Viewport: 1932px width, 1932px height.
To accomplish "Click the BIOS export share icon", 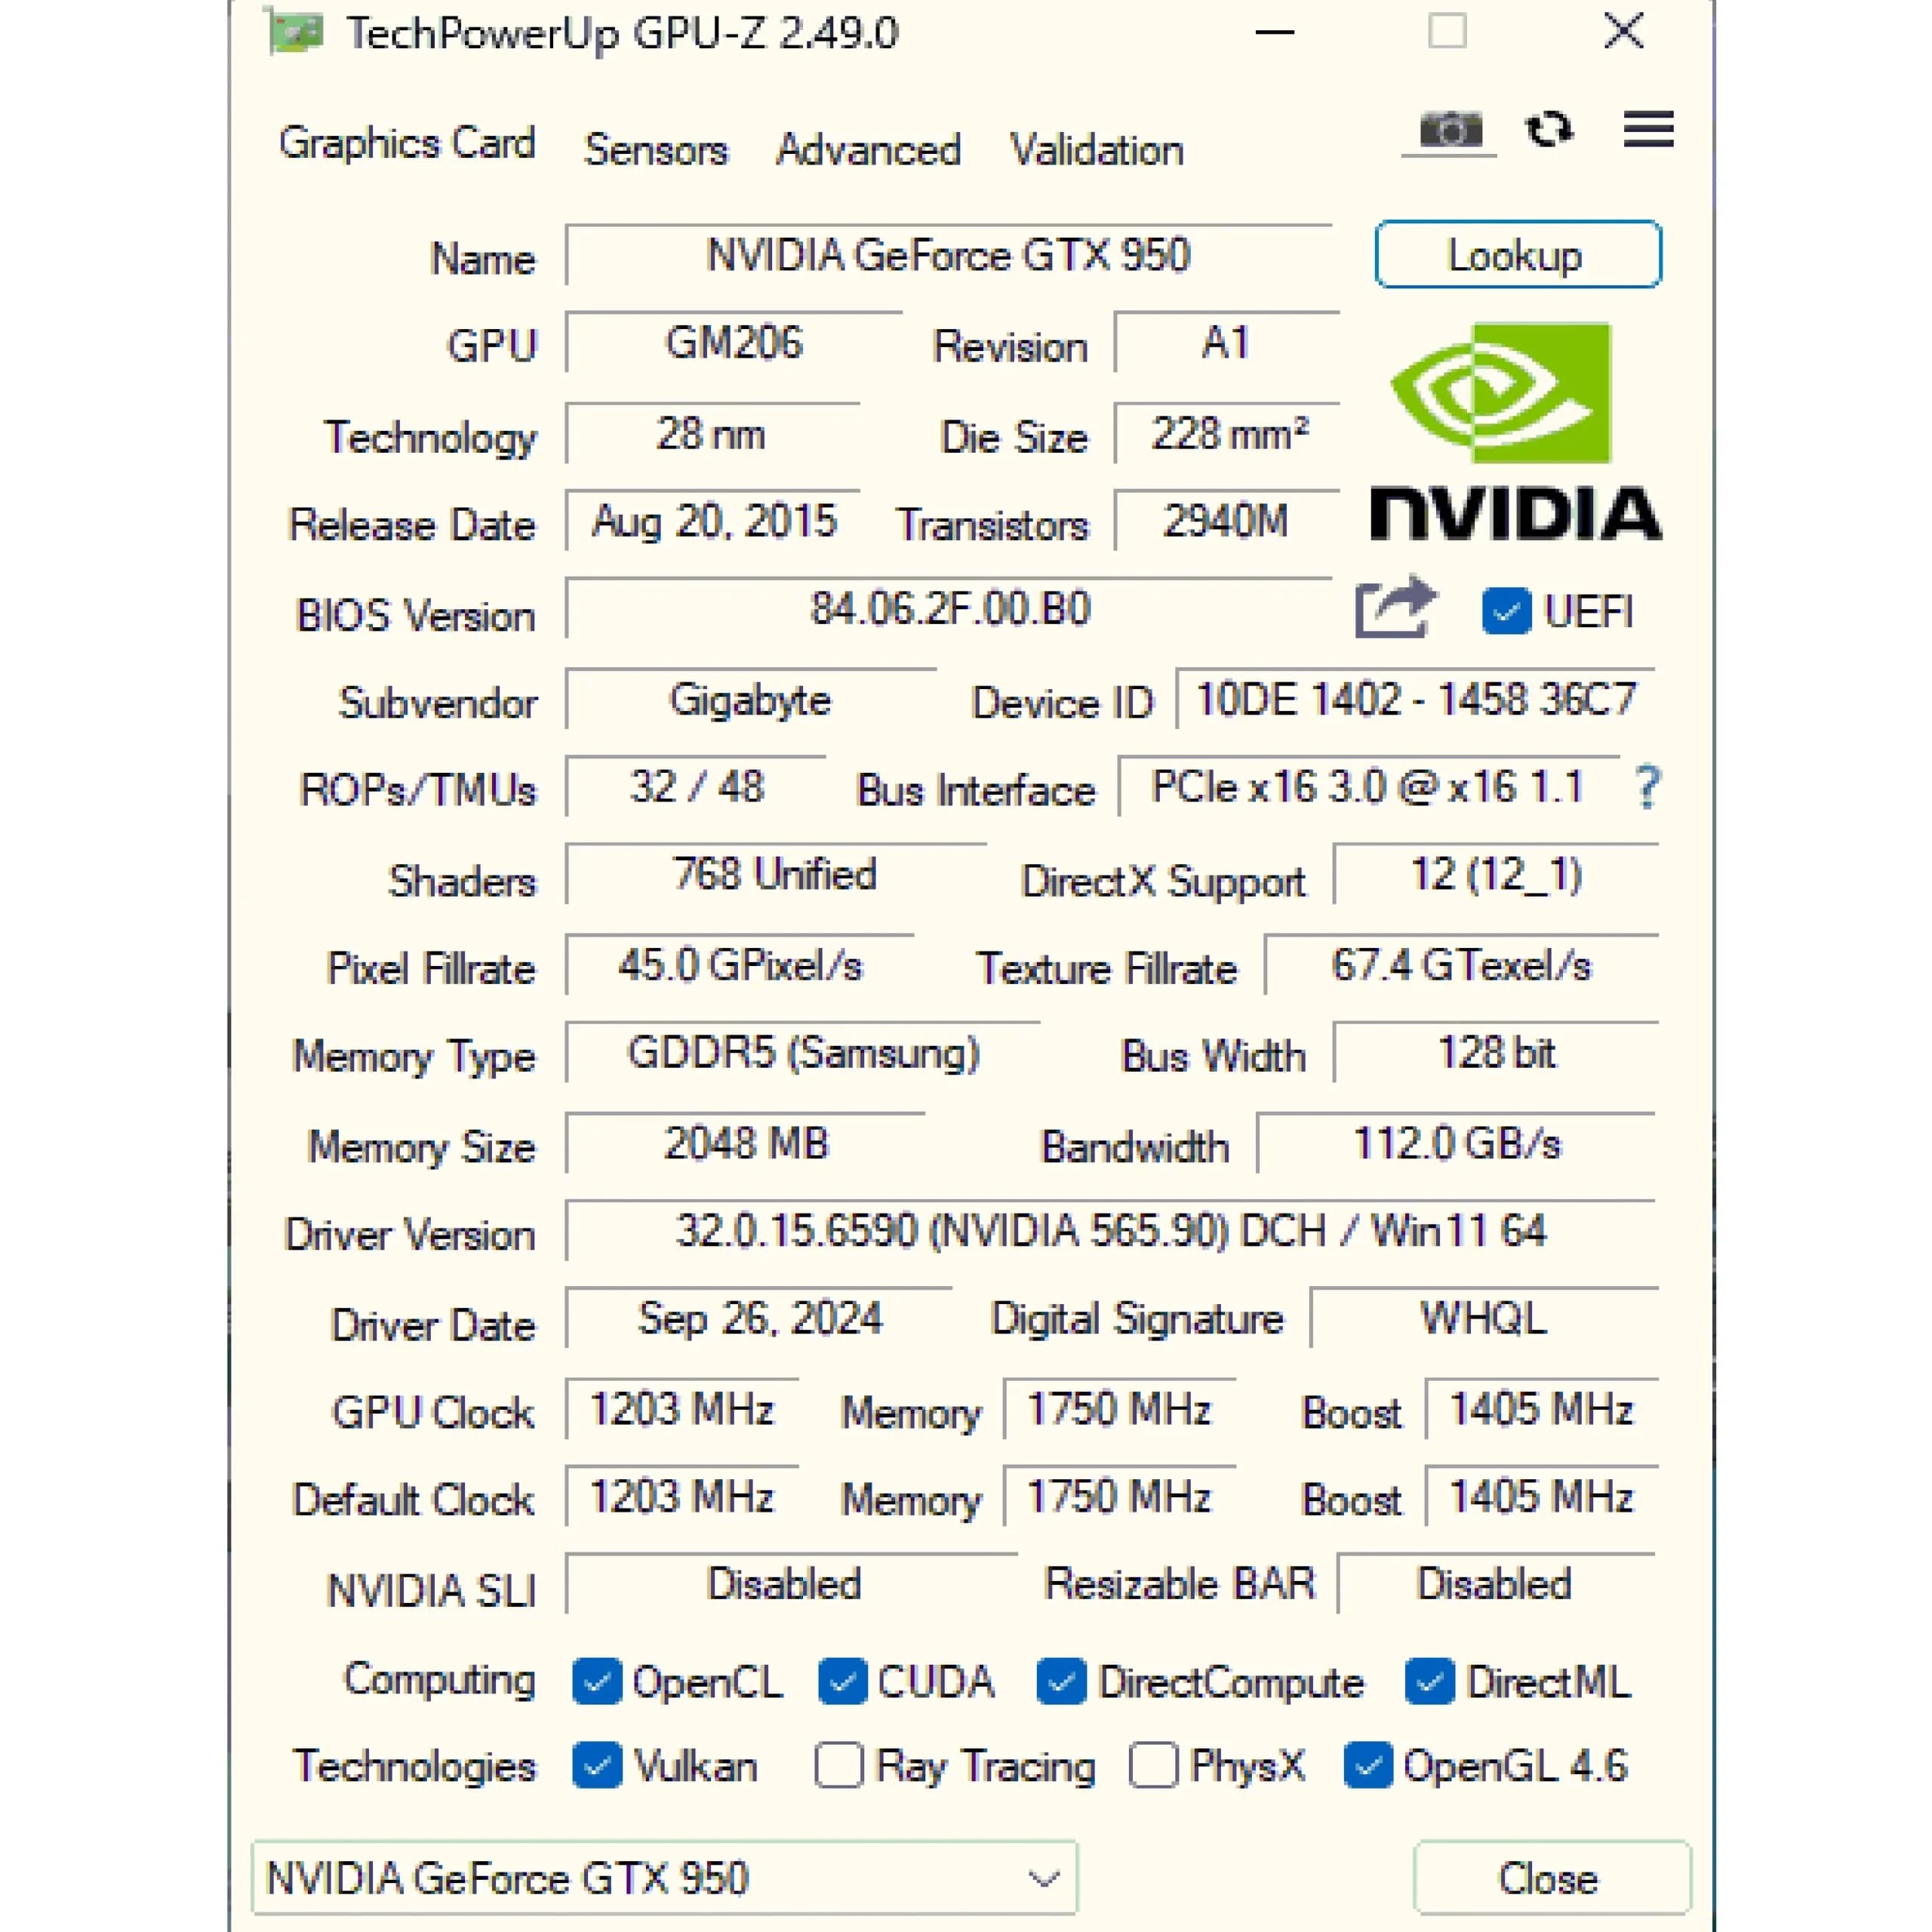I will point(1396,607).
